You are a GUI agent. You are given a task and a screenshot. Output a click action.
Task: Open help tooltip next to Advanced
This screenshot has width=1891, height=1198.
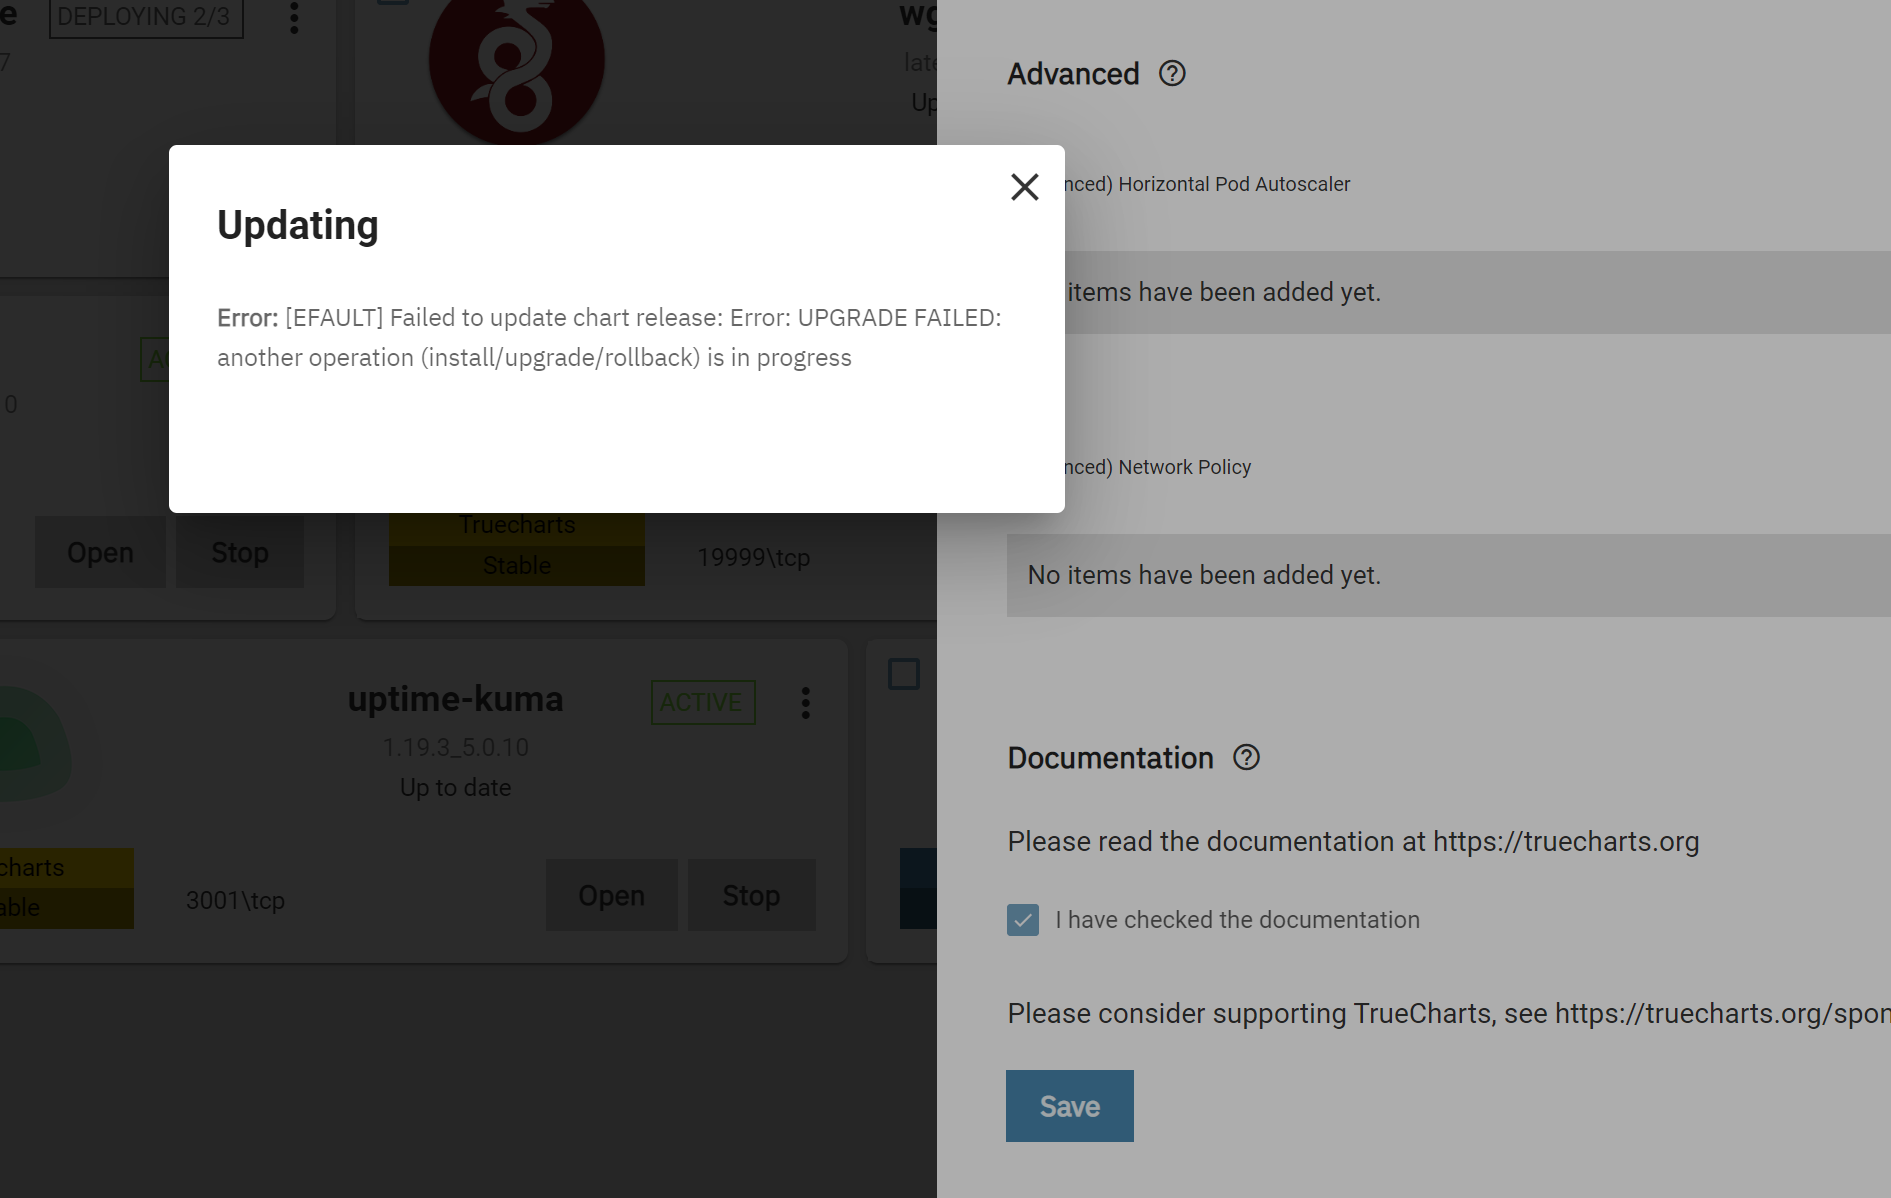[x=1172, y=74]
